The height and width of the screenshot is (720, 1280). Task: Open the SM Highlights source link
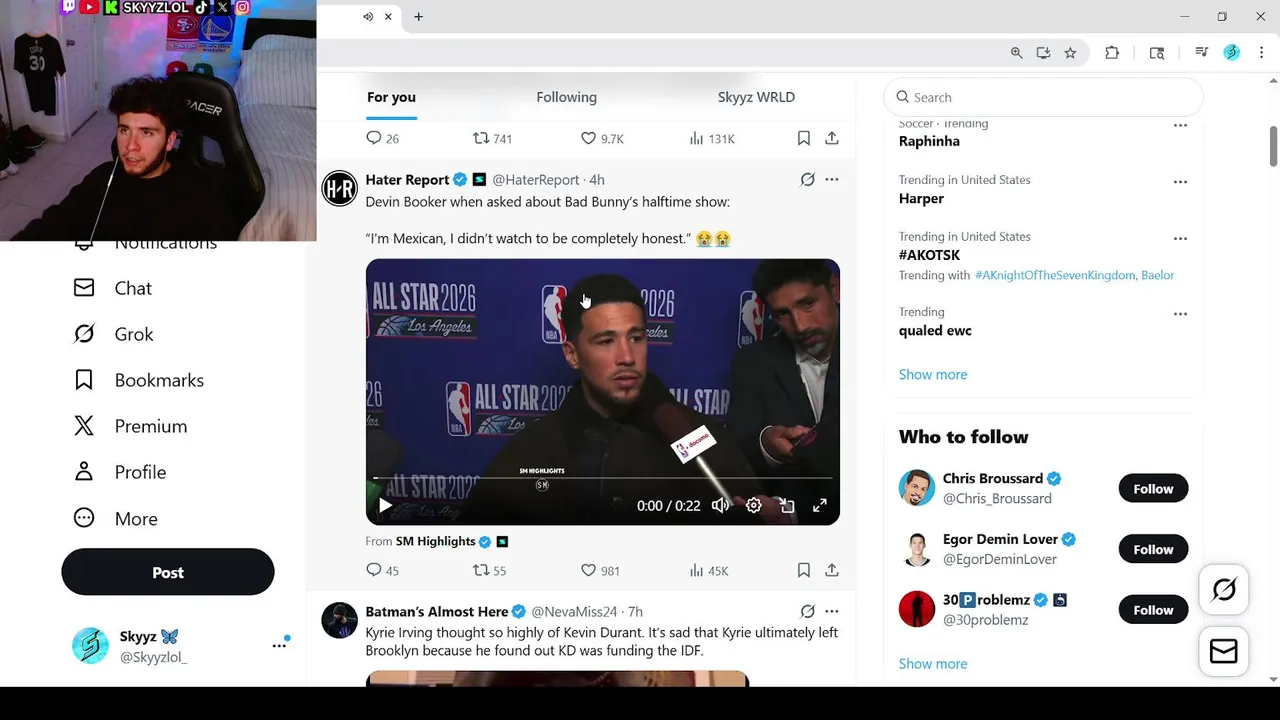435,541
